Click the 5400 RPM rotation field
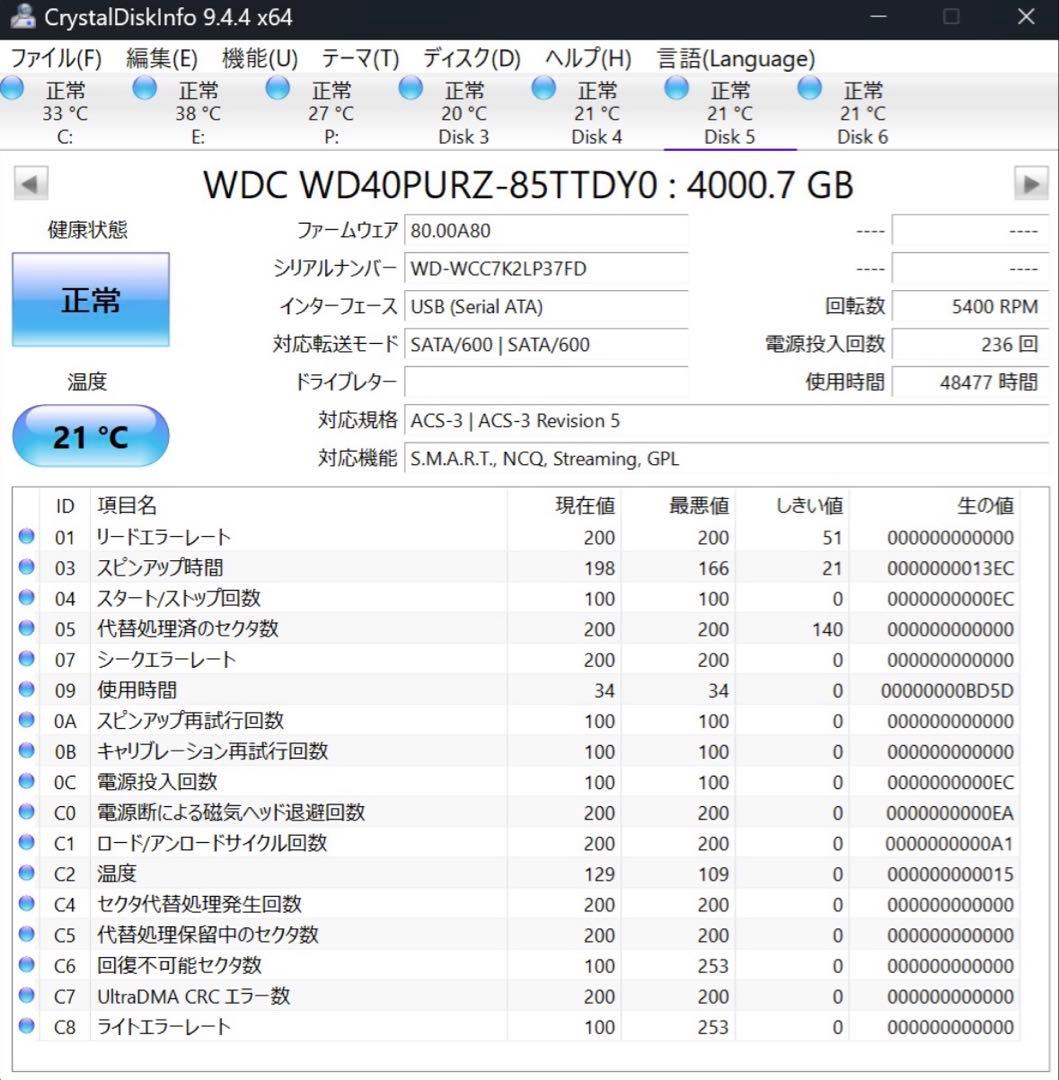Screen dimensions: 1059x1080 (970, 307)
